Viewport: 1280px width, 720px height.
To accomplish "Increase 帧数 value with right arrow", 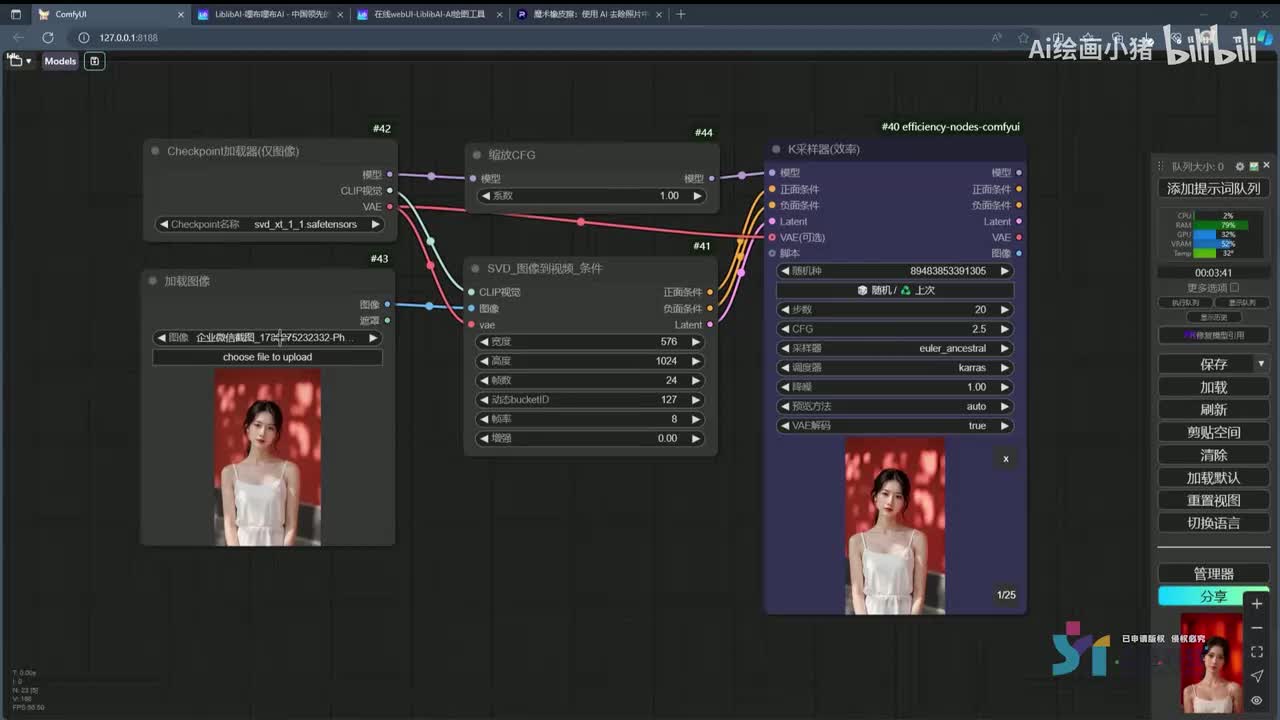I will pos(696,380).
